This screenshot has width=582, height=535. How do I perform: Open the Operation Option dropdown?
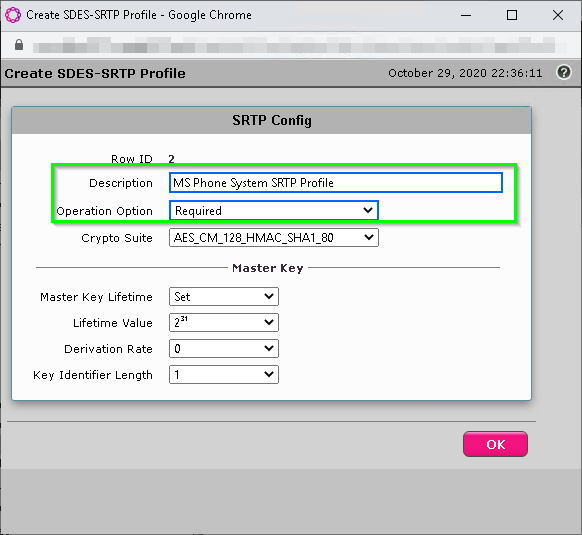(274, 210)
